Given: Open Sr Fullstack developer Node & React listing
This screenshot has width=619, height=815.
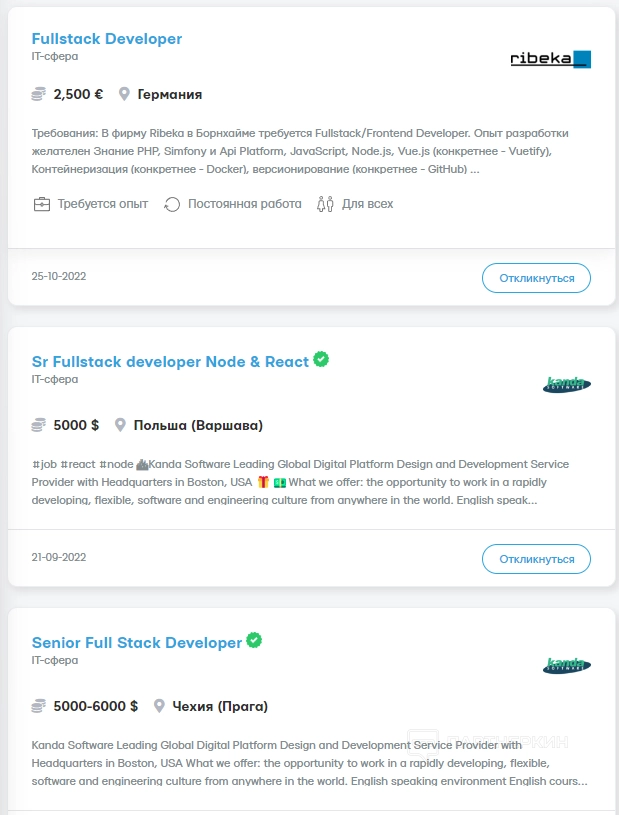Looking at the screenshot, I should (170, 362).
